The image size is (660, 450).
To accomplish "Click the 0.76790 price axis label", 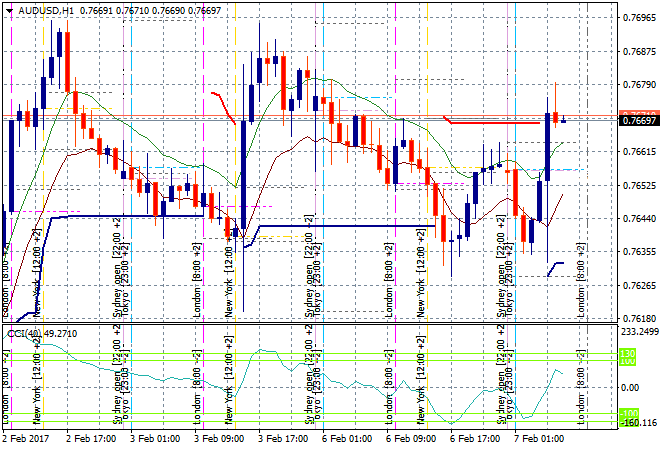I will [638, 85].
